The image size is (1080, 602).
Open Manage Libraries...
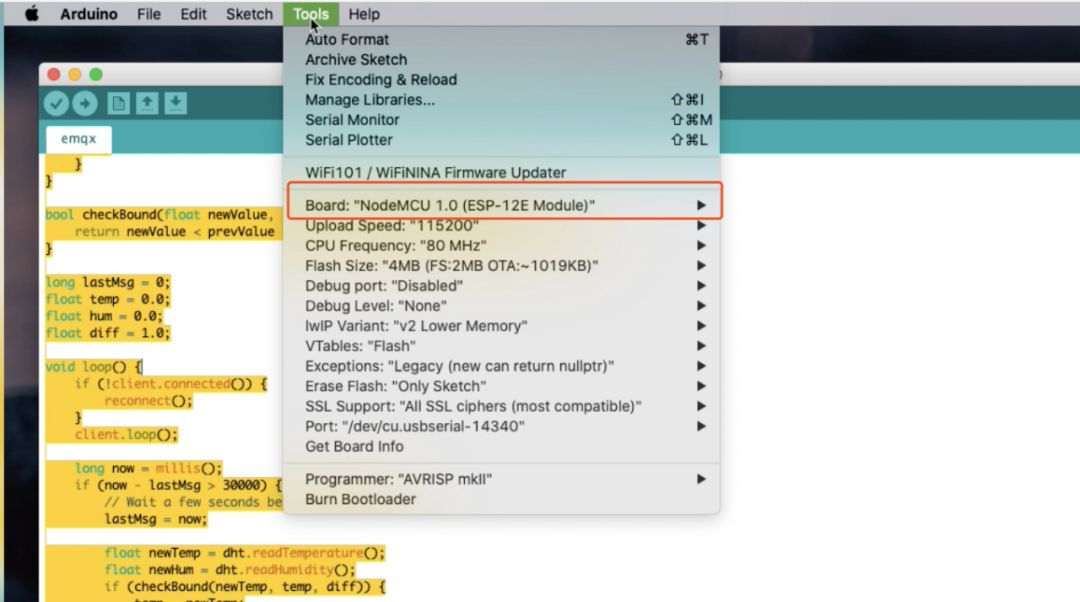click(501, 100)
